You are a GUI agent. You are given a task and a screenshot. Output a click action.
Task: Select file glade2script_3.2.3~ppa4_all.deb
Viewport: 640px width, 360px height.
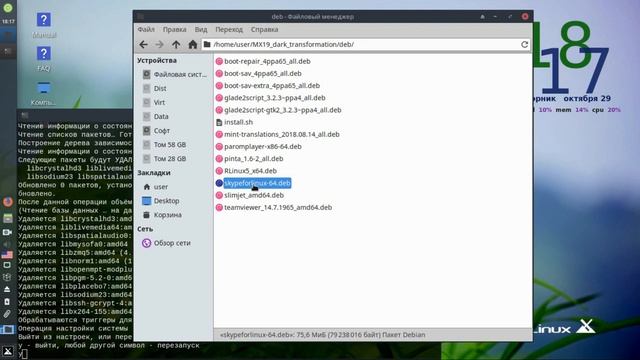275,98
